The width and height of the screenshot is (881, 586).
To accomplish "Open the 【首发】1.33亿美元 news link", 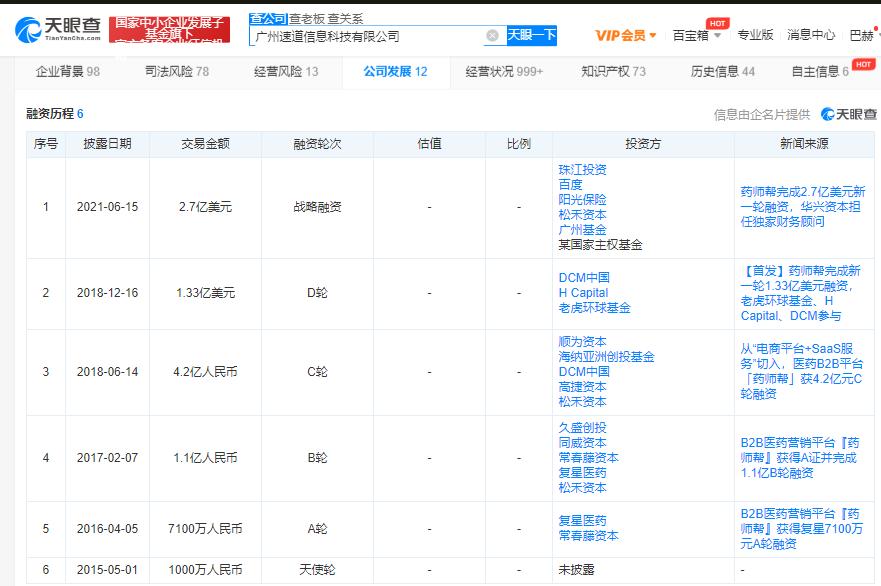I will click(800, 293).
